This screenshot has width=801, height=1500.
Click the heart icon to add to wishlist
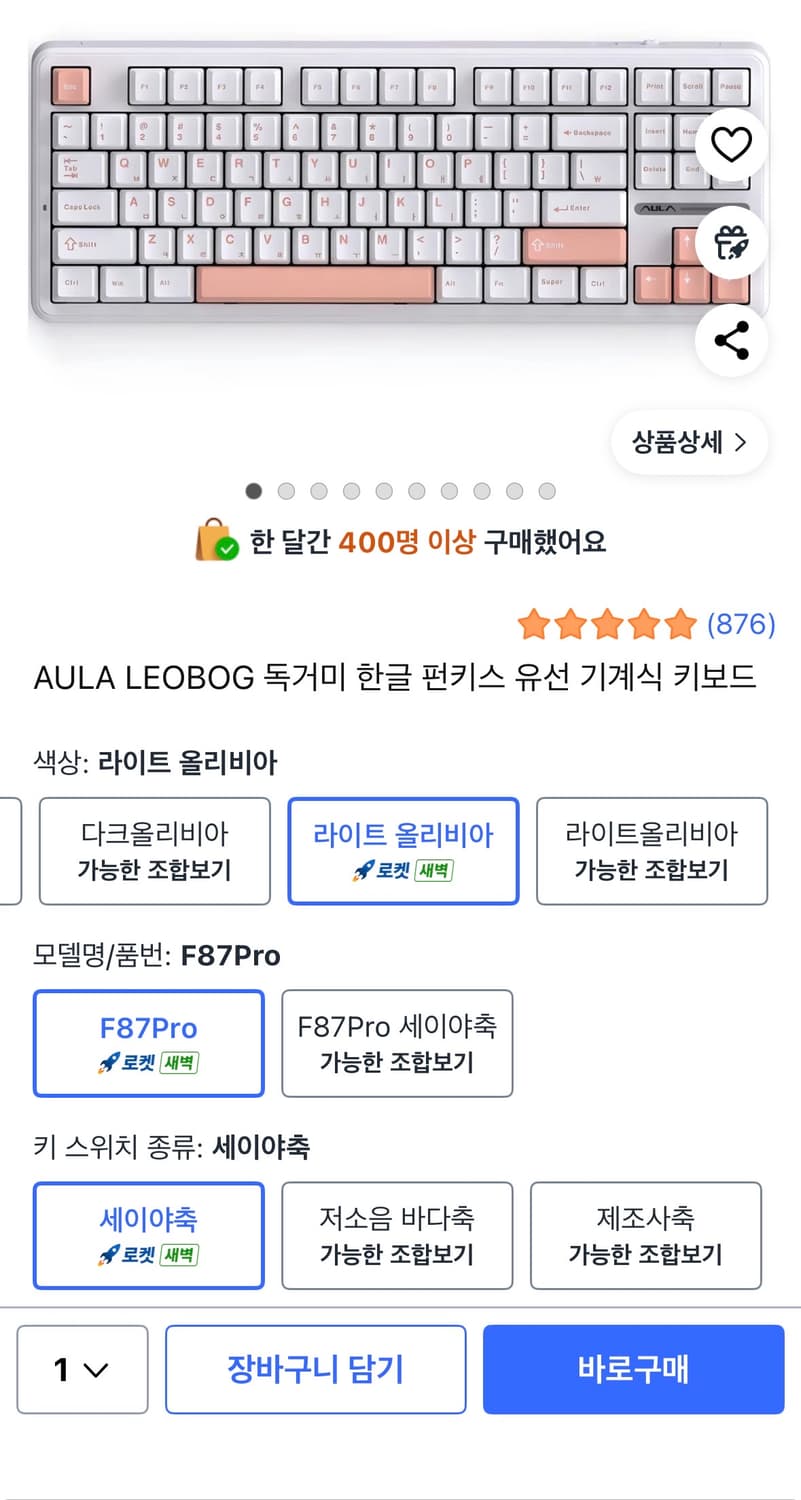click(731, 144)
